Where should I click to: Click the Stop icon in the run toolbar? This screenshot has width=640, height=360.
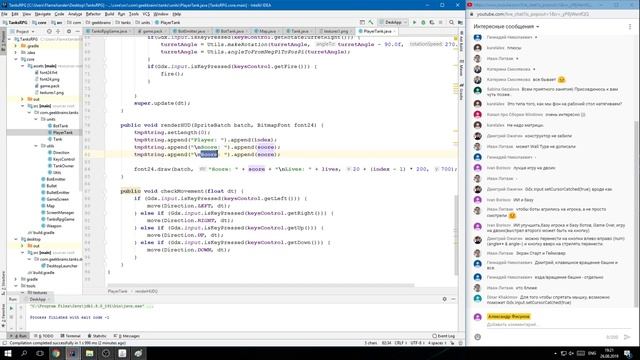tap(441, 22)
